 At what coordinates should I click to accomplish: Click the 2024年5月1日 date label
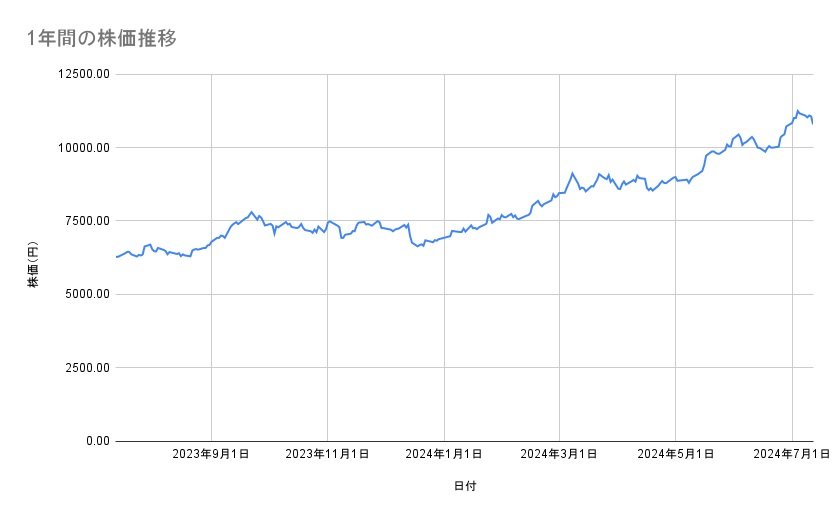pyautogui.click(x=675, y=454)
